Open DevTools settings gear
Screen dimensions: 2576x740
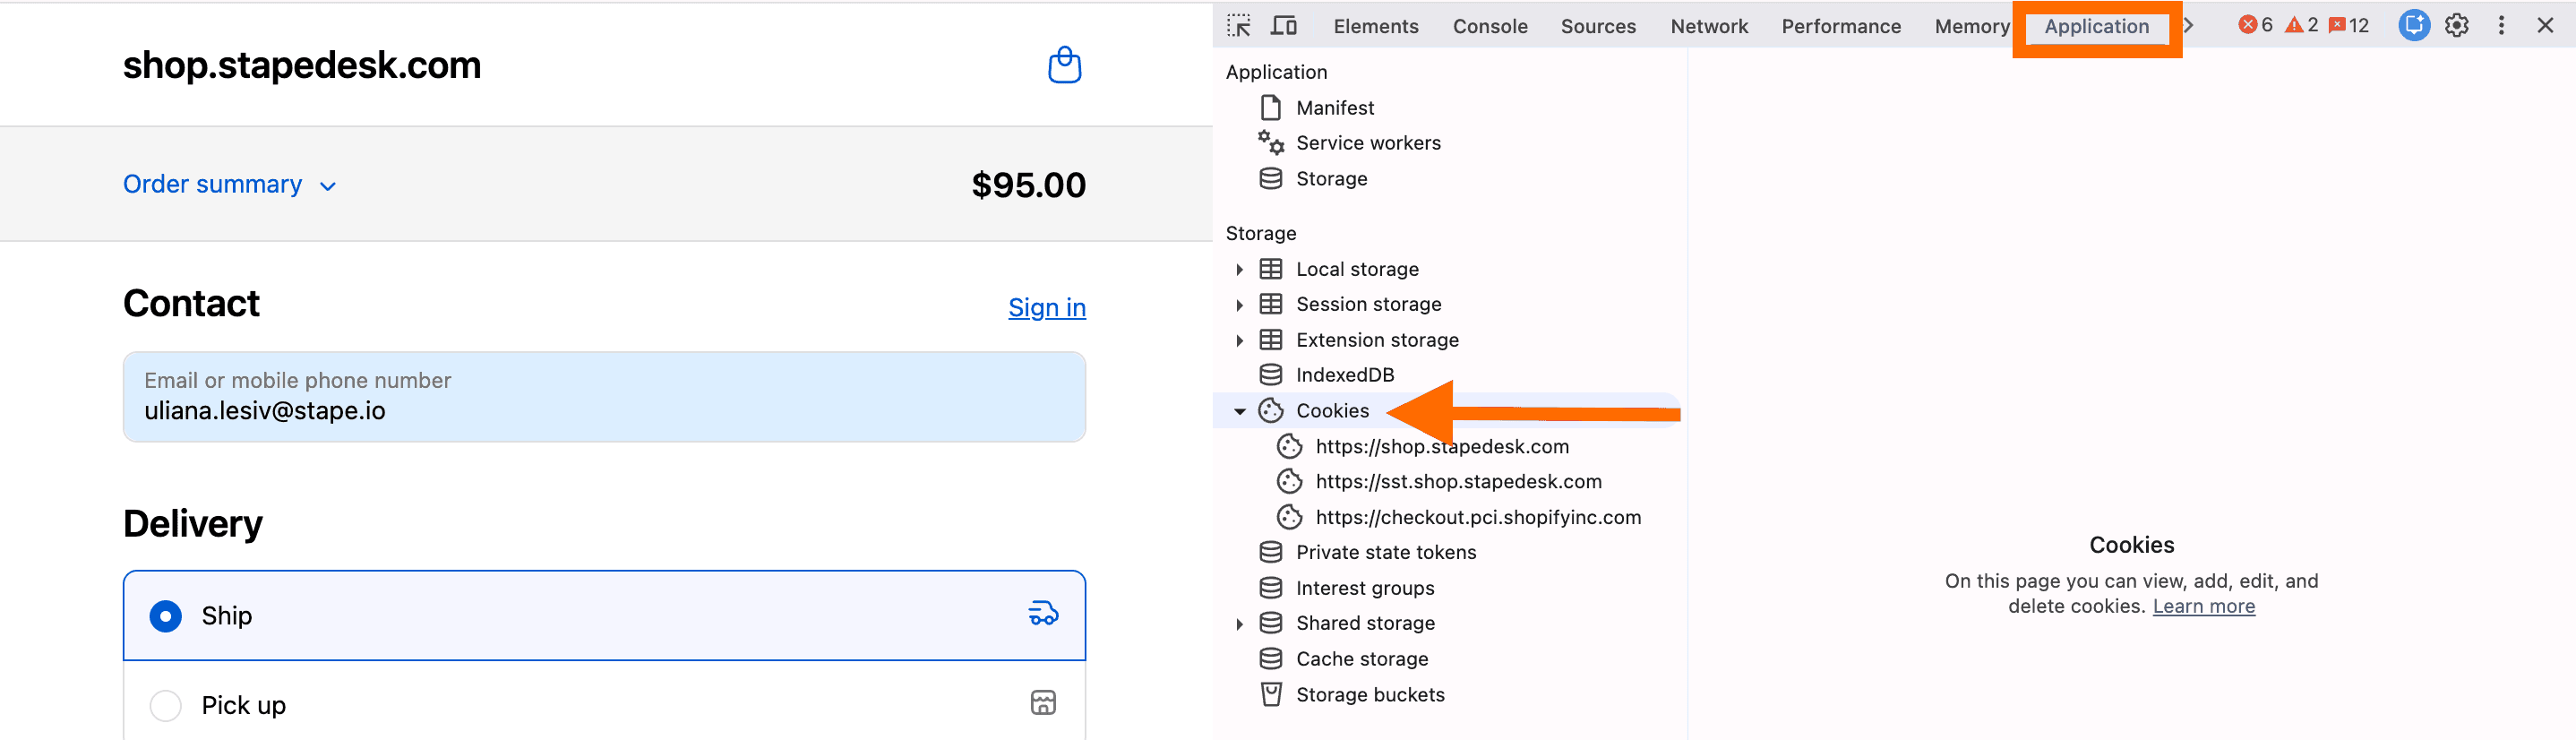click(x=2456, y=26)
